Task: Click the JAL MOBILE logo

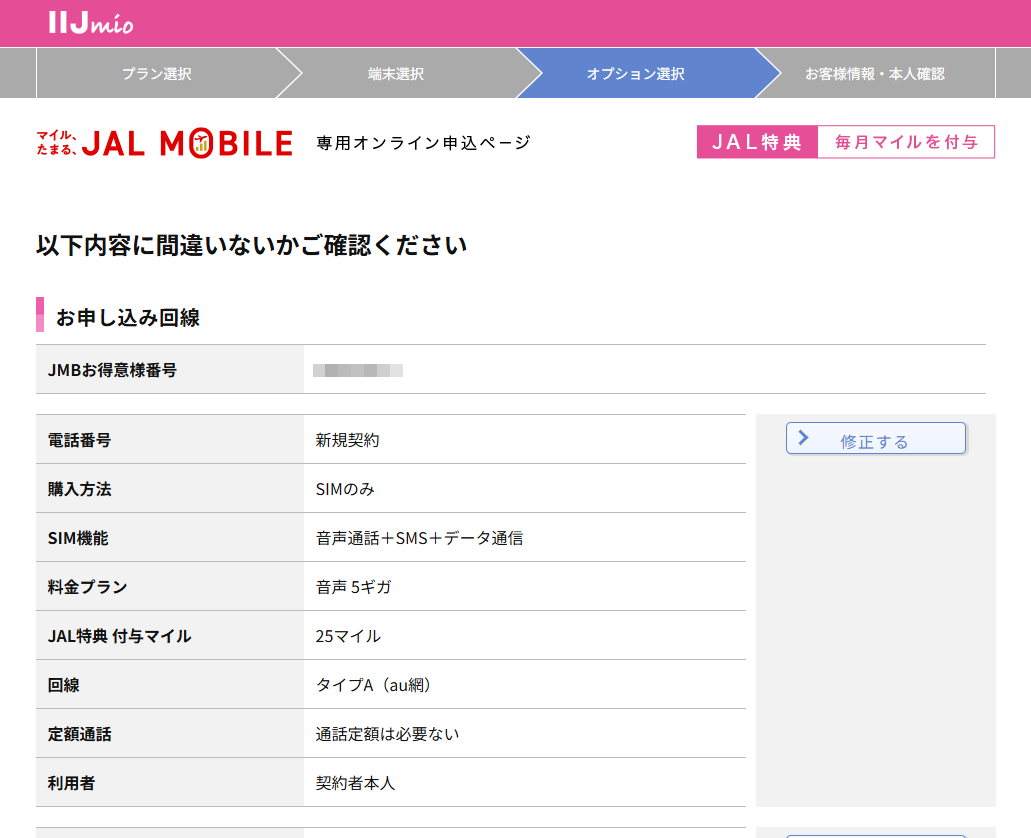Action: tap(190, 141)
